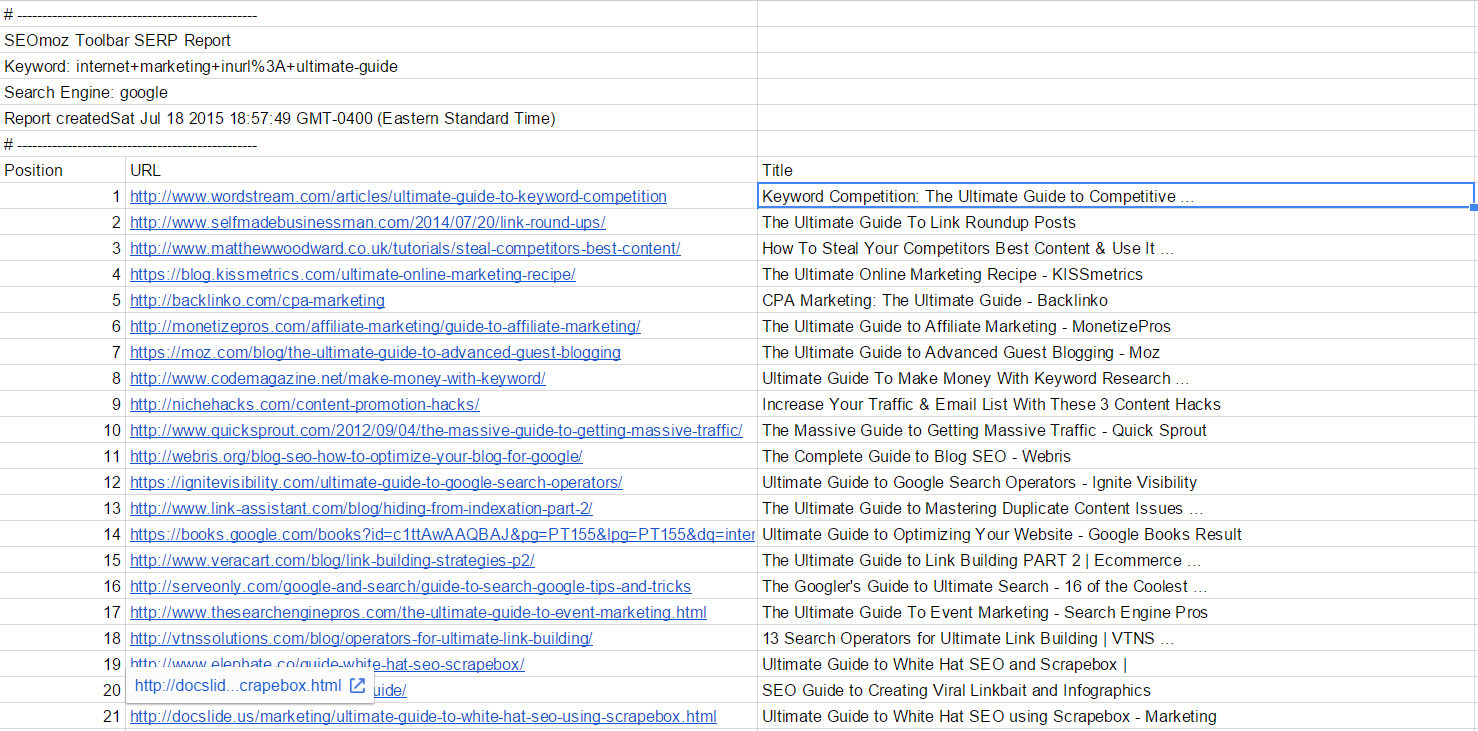
Task: Select title 'The Googler's Guide to Ultimate Search'
Action: click(x=1117, y=586)
